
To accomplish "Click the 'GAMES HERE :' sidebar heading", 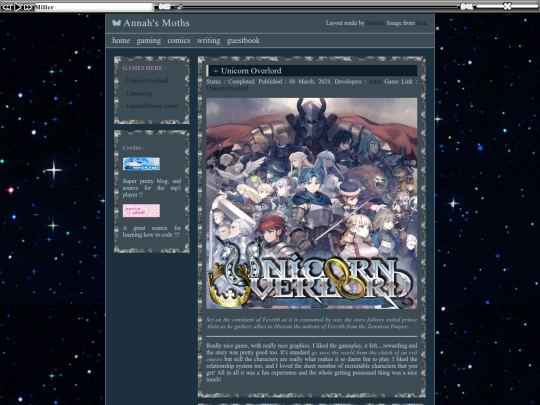I will click(x=144, y=68).
